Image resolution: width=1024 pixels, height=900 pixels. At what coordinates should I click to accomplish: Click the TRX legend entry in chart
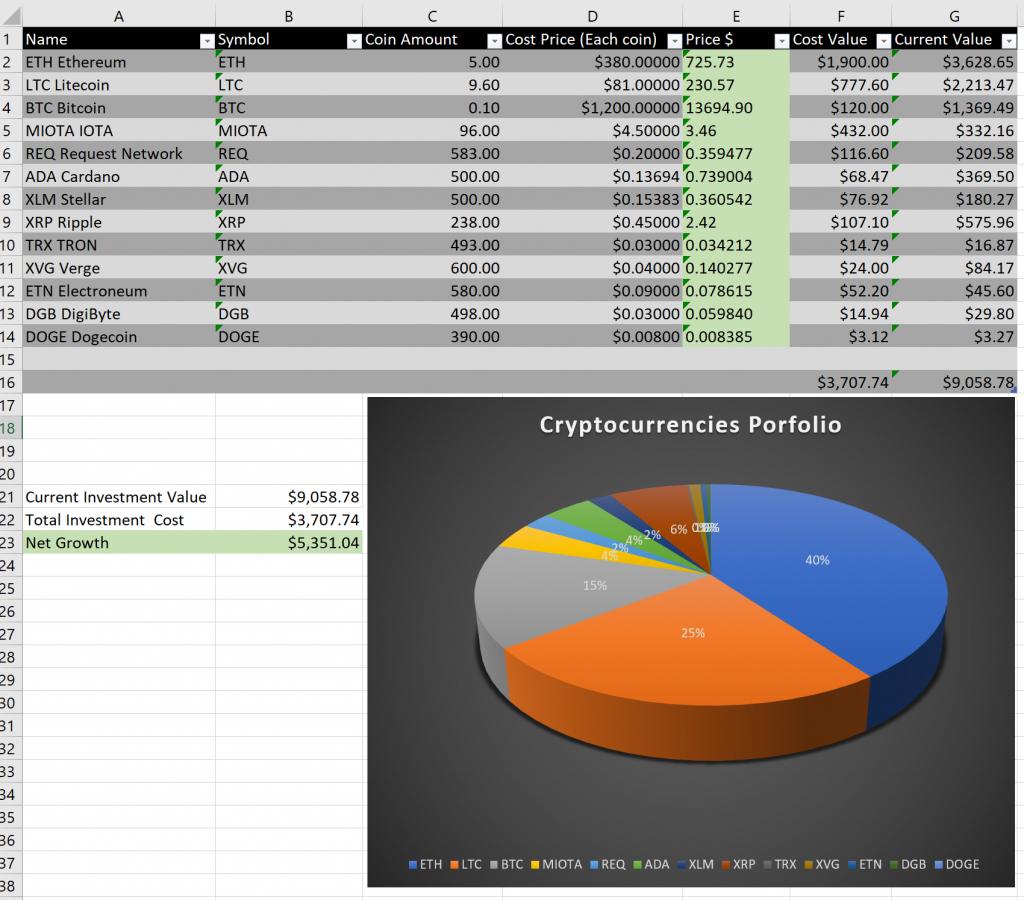[x=780, y=865]
